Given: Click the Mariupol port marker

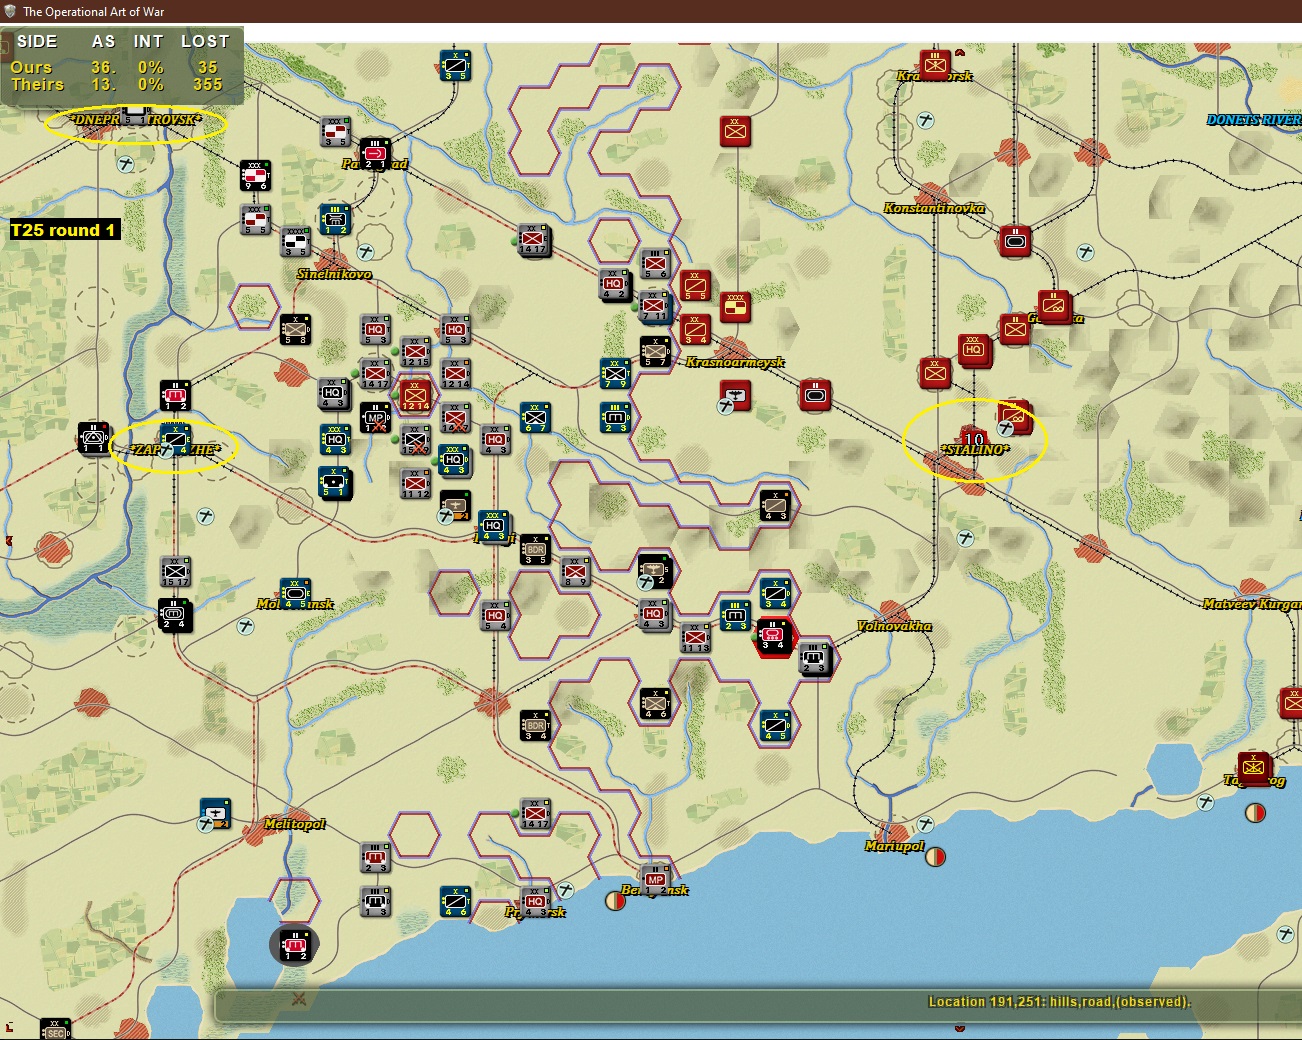Looking at the screenshot, I should (935, 856).
